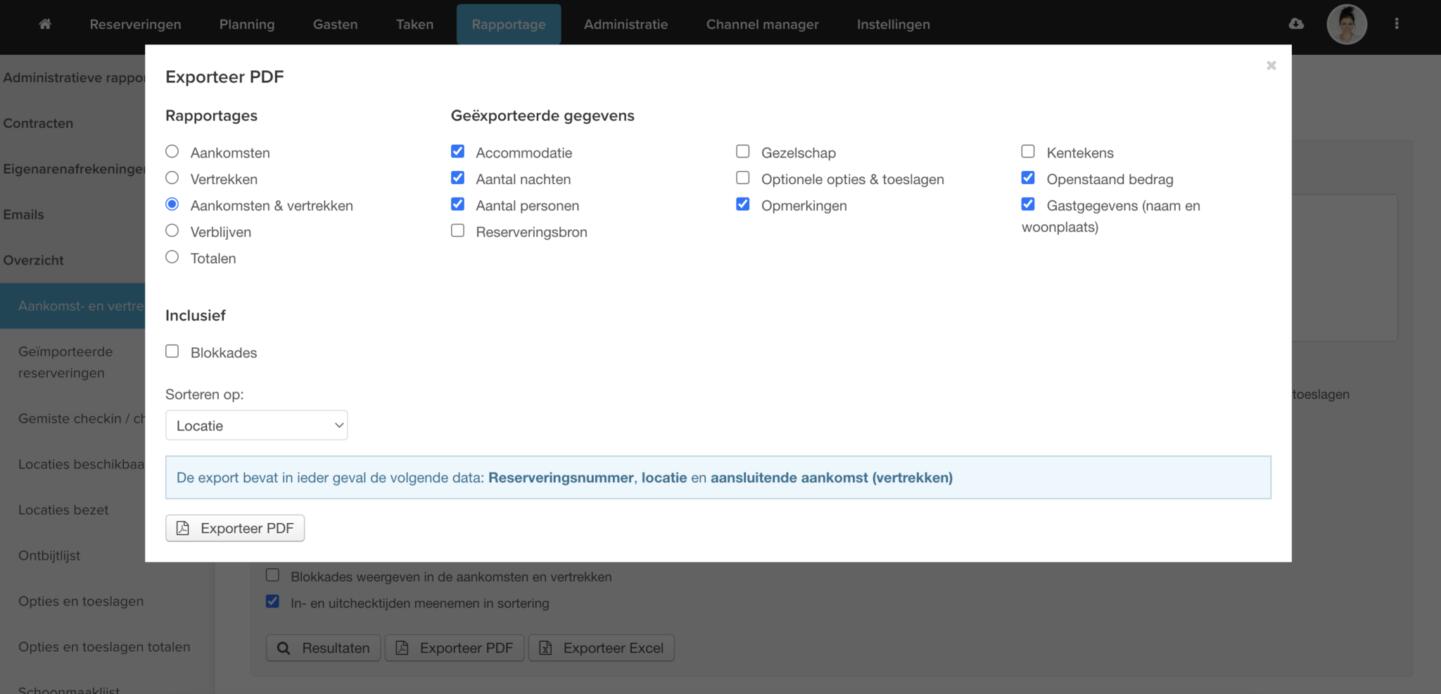Toggle the Gezelschap checkbox
1441x694 pixels.
point(743,152)
